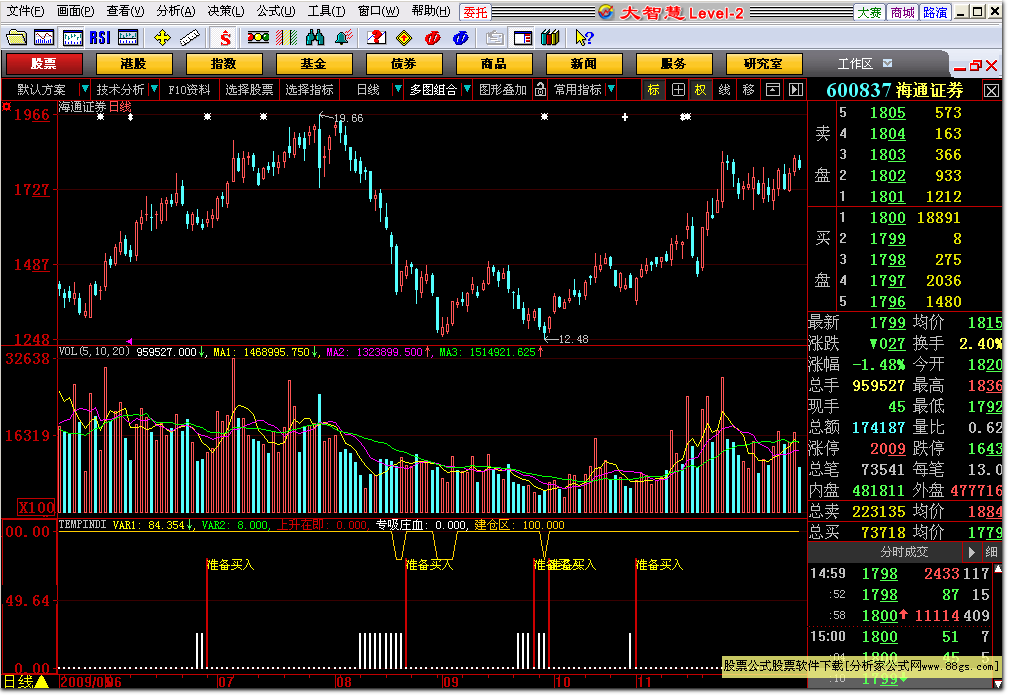The height and width of the screenshot is (695, 1009).
Task: Open the 画面(P) menu
Action: click(x=75, y=11)
